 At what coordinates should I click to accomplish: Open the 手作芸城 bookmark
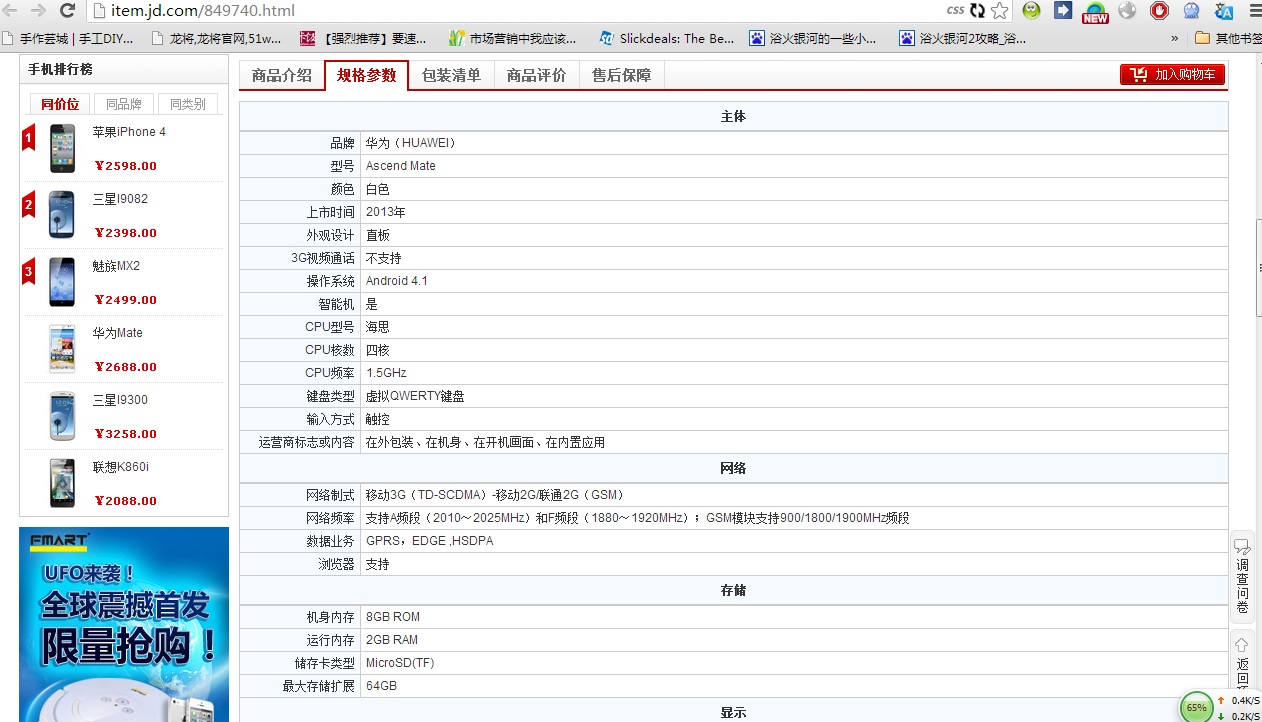pos(69,39)
